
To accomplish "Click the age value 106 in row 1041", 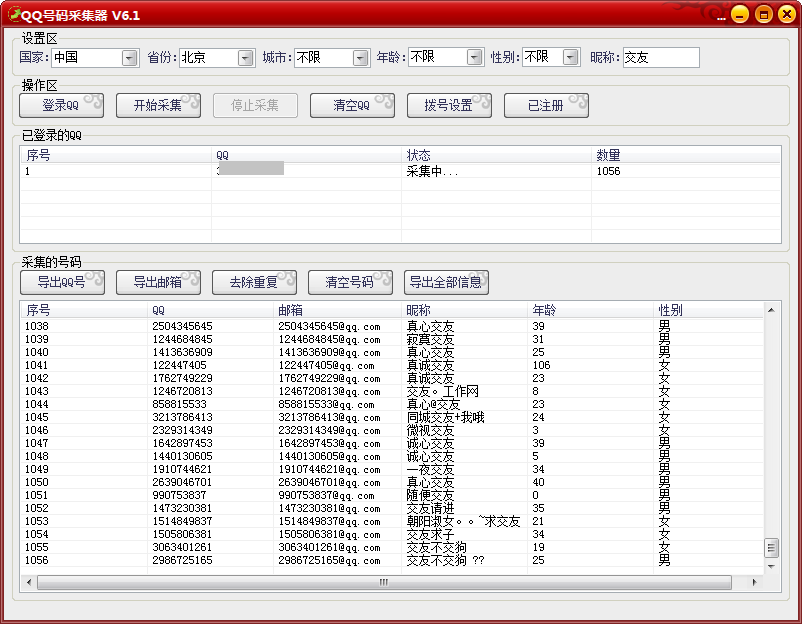I will (541, 365).
